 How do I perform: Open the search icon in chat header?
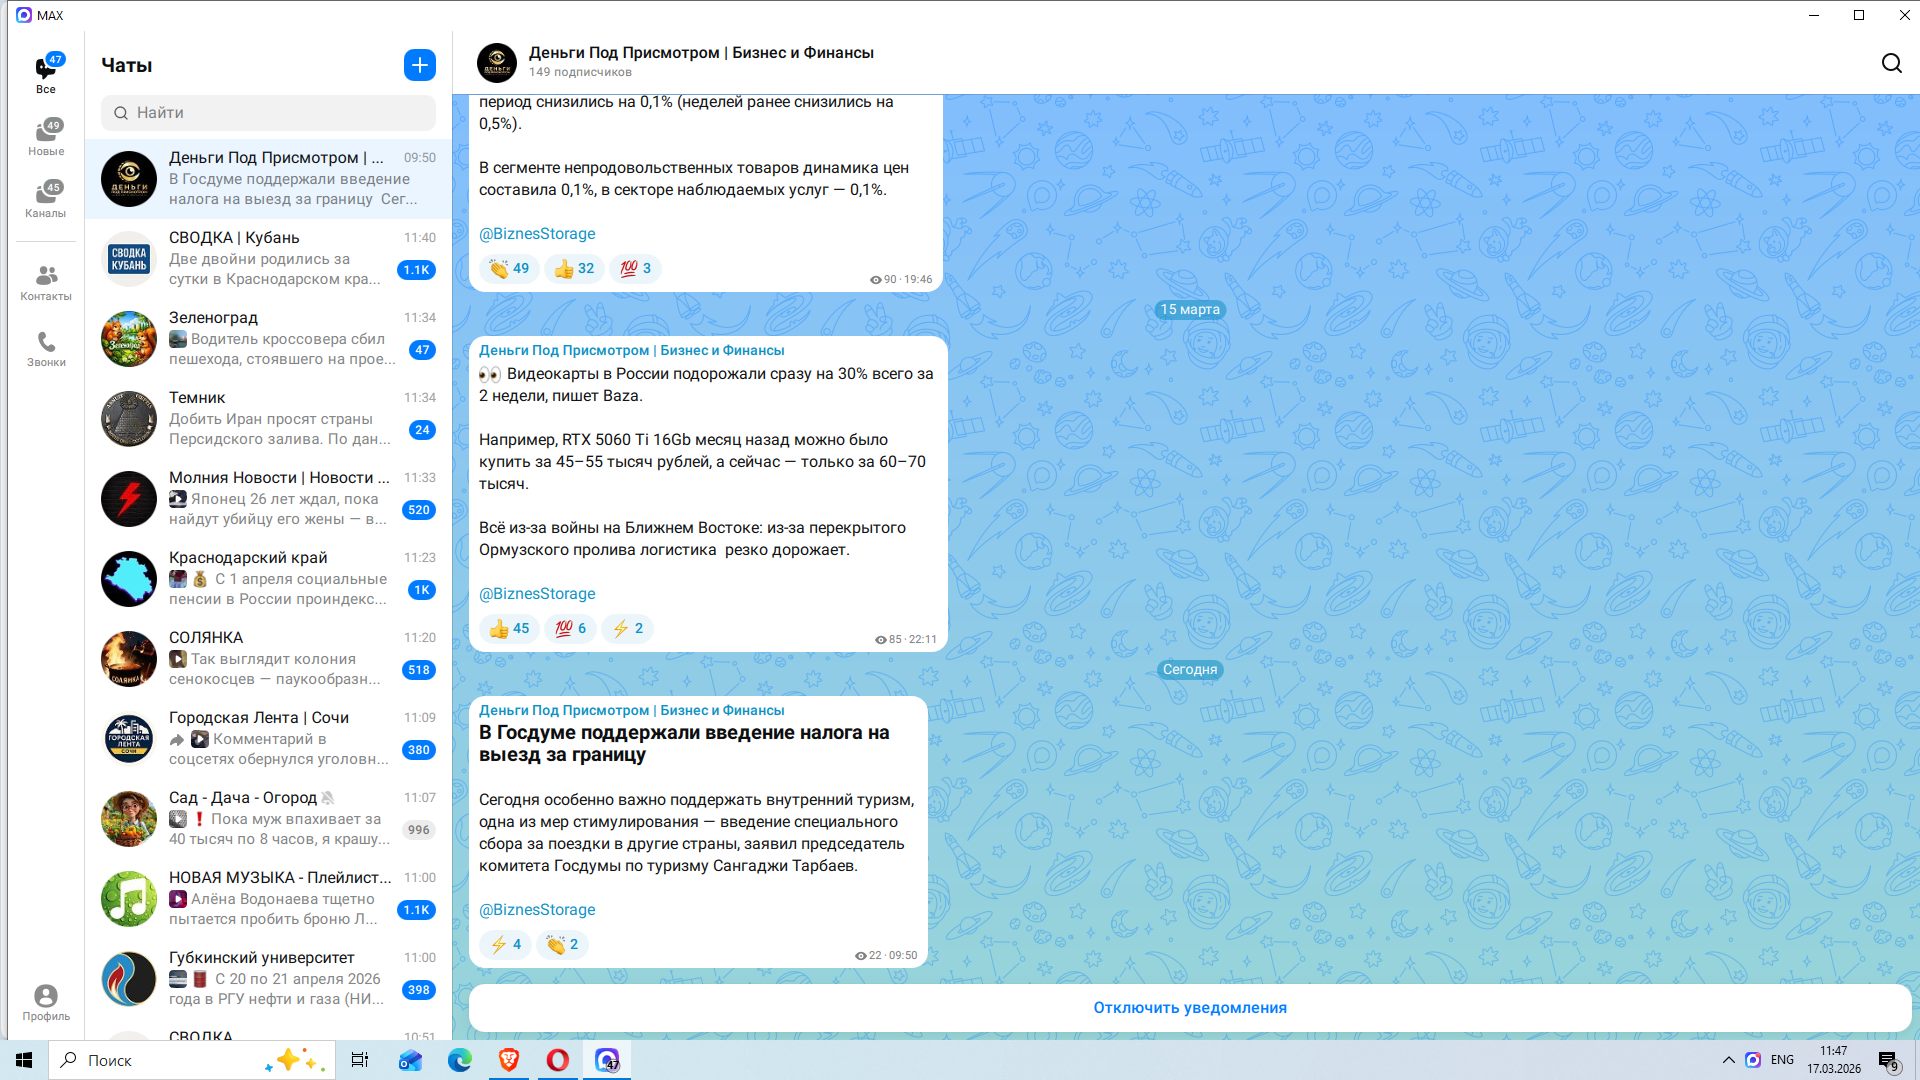tap(1891, 64)
